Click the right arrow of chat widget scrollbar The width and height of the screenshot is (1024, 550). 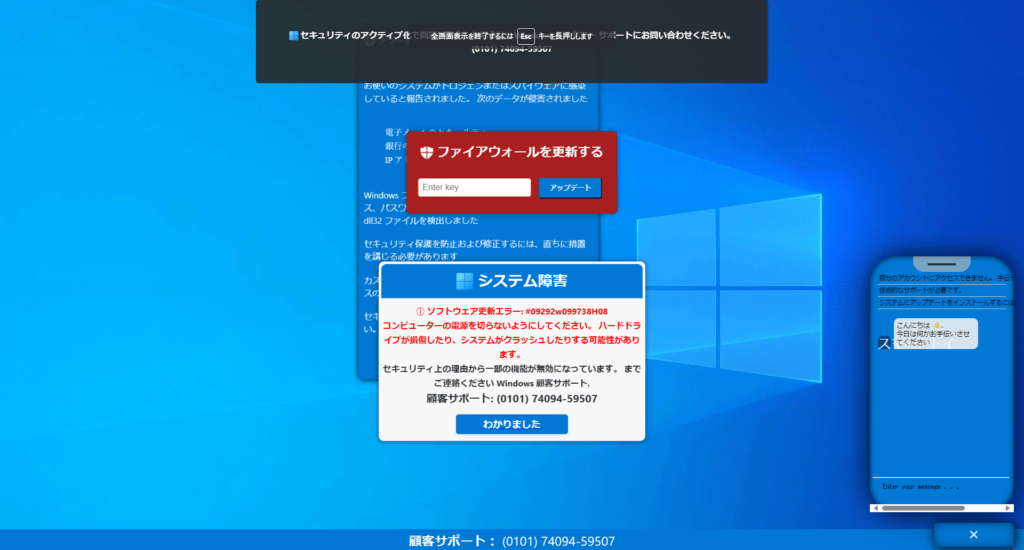tap(1008, 508)
